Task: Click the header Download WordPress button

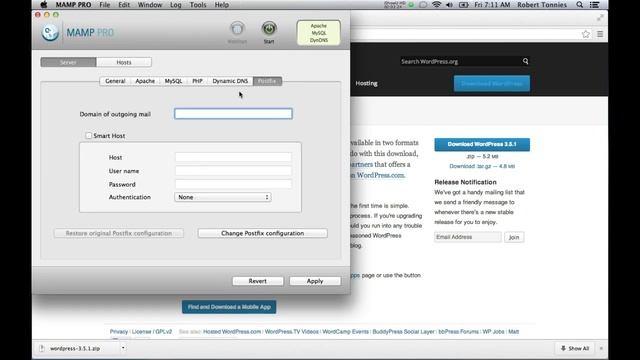Action: pyautogui.click(x=492, y=84)
